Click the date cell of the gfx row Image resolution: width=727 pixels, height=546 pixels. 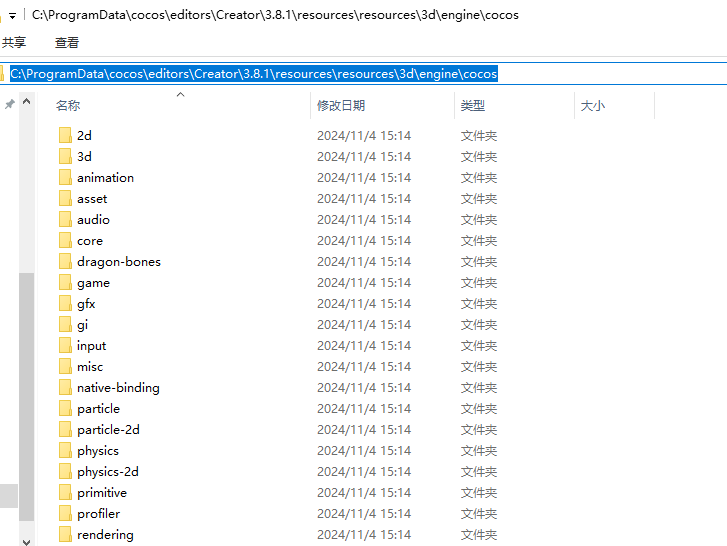[364, 304]
